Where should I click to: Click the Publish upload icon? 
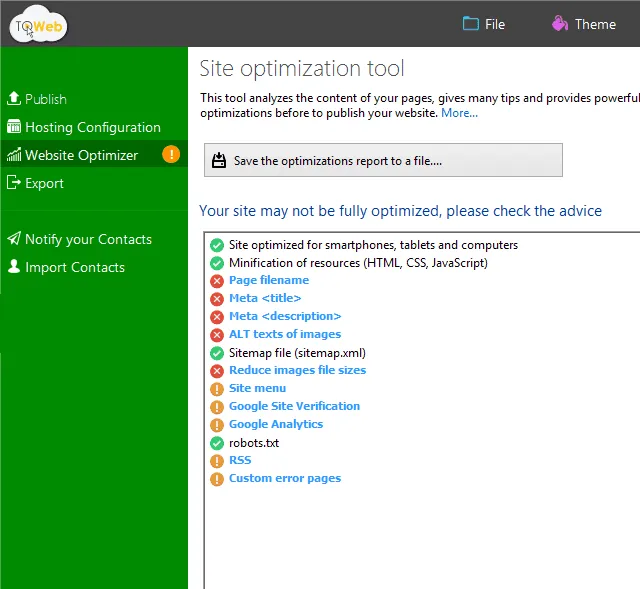coord(14,99)
